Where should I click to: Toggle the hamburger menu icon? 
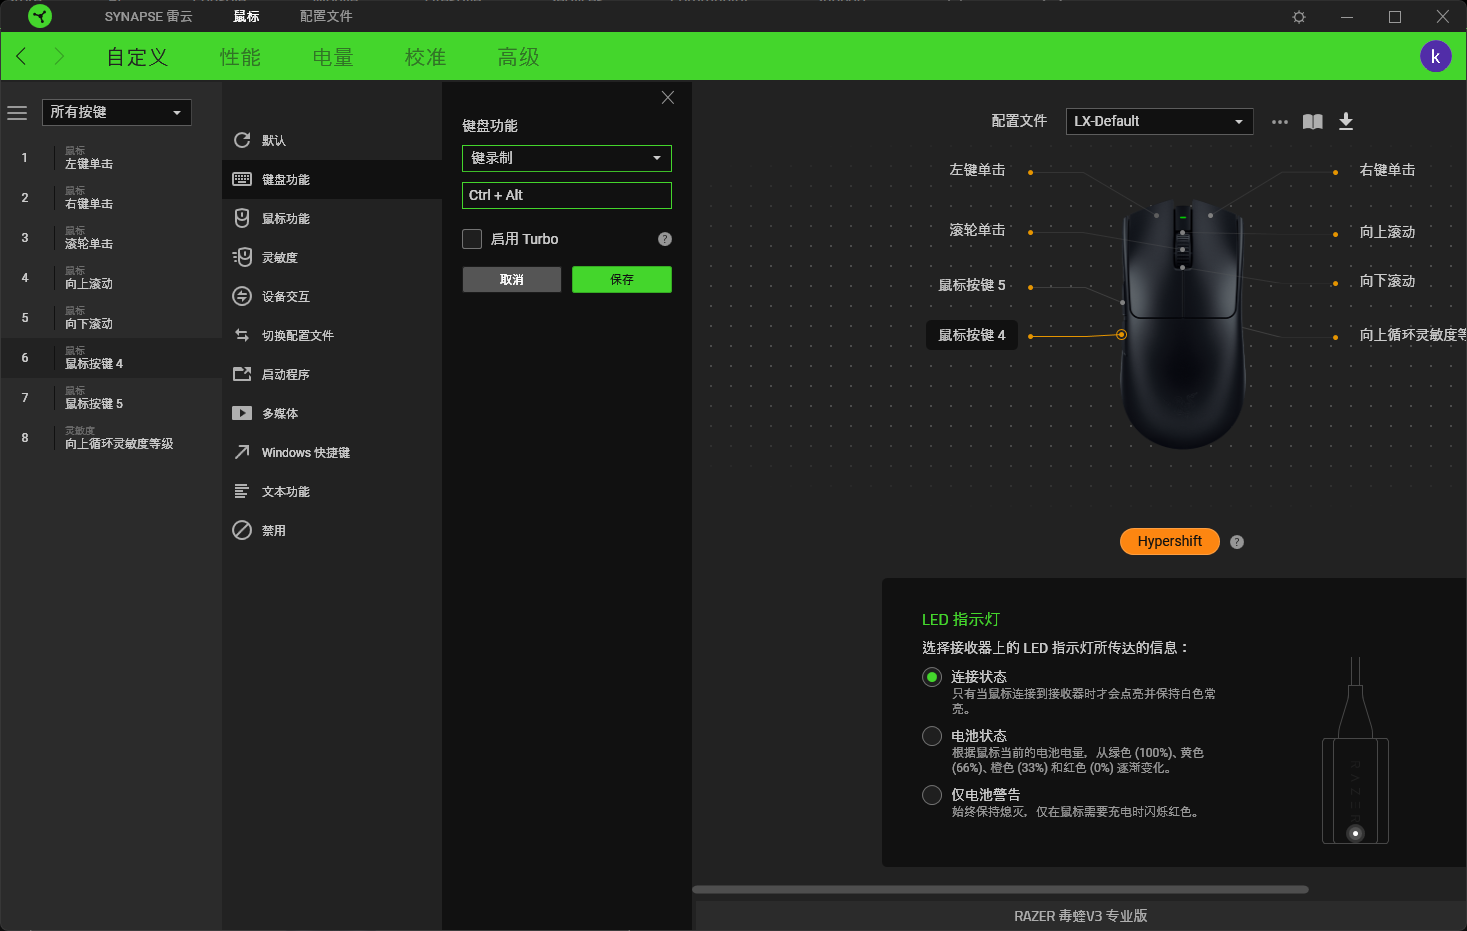click(x=17, y=113)
